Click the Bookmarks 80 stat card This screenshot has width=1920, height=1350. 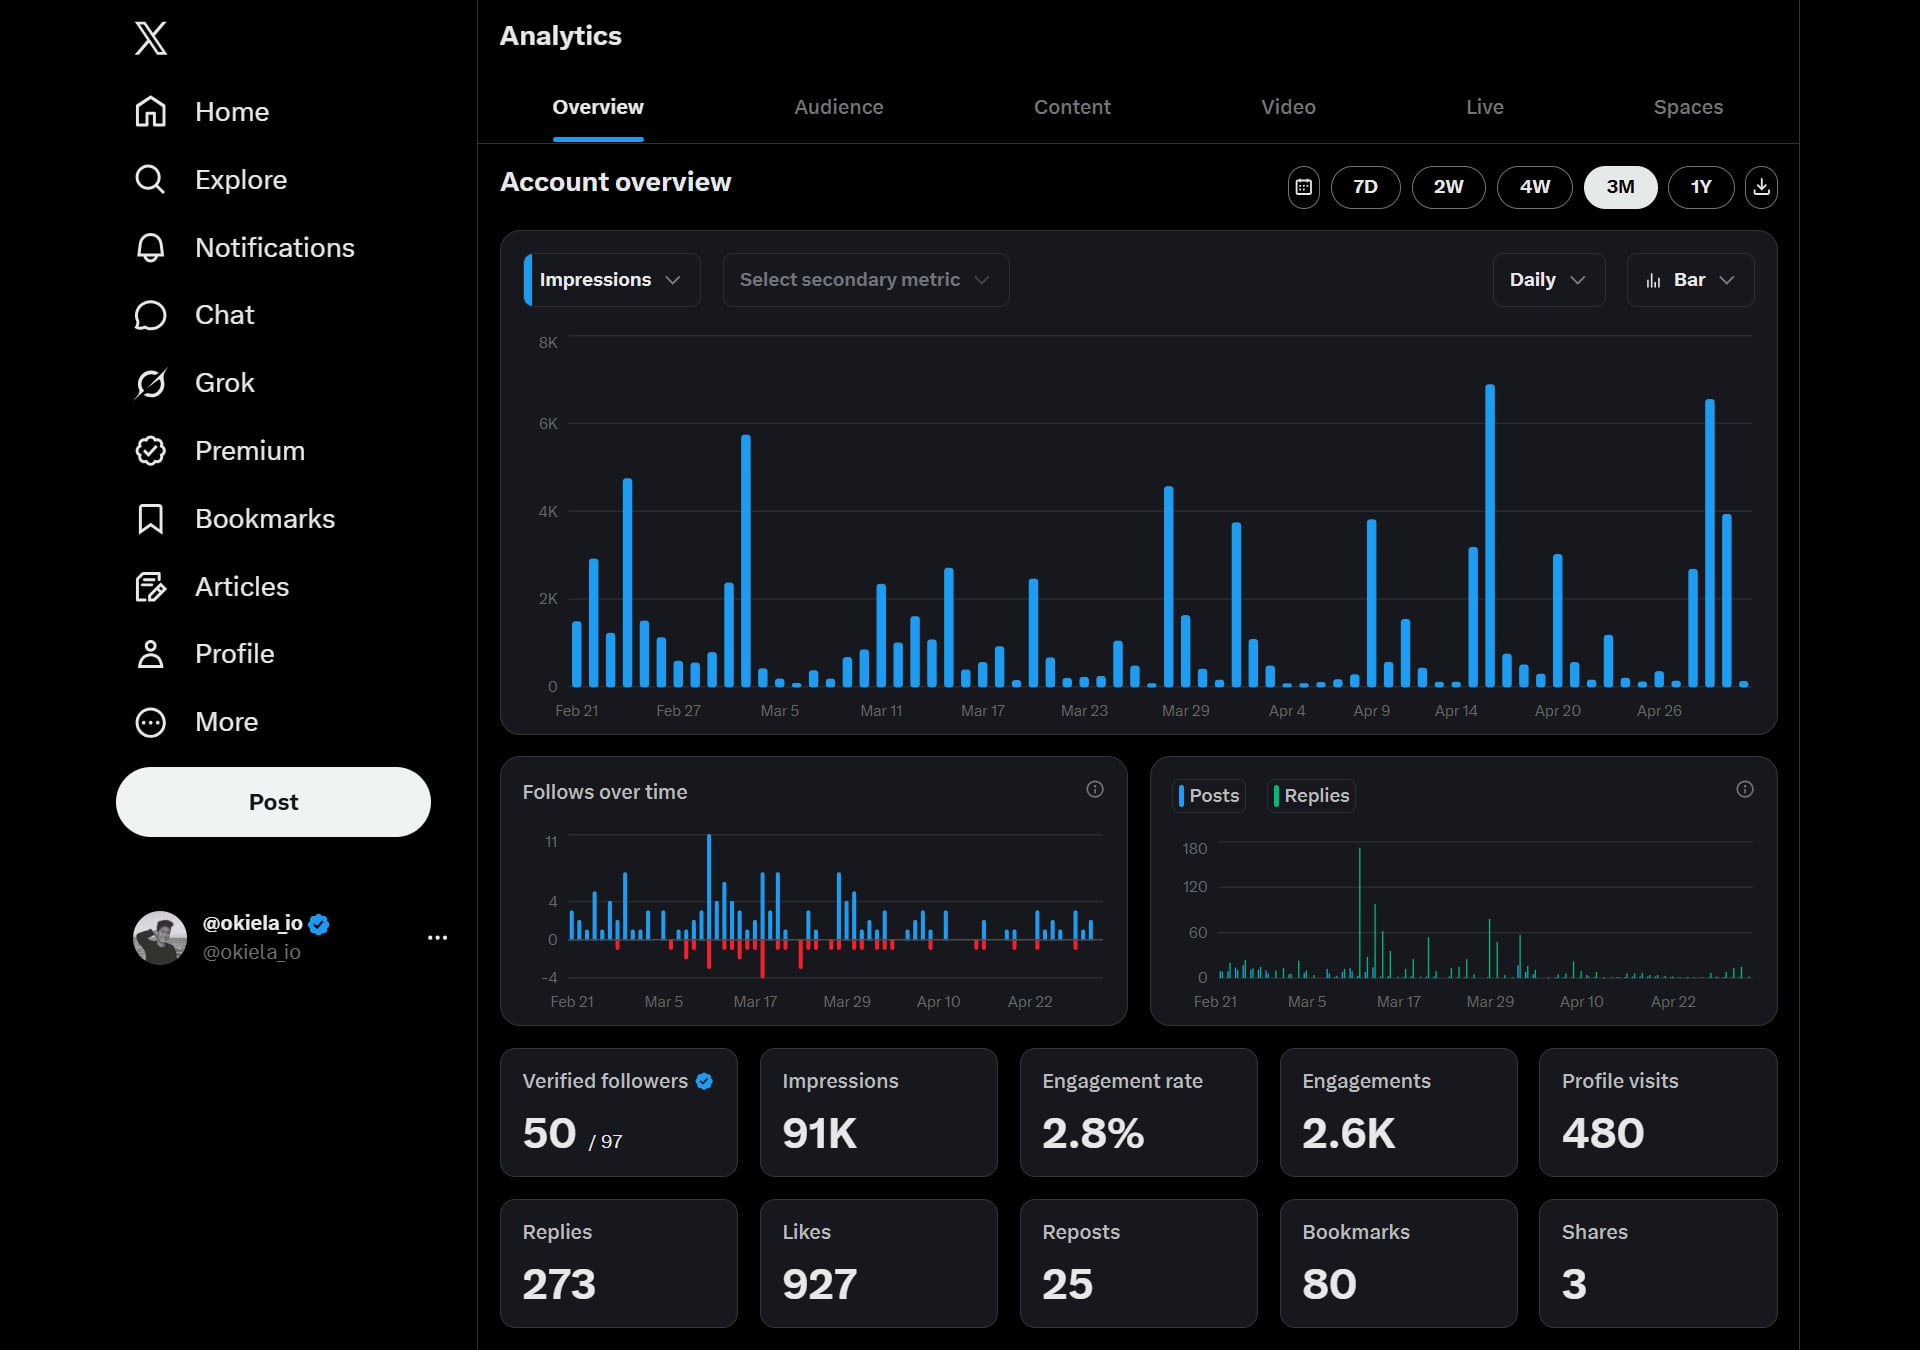1399,1264
